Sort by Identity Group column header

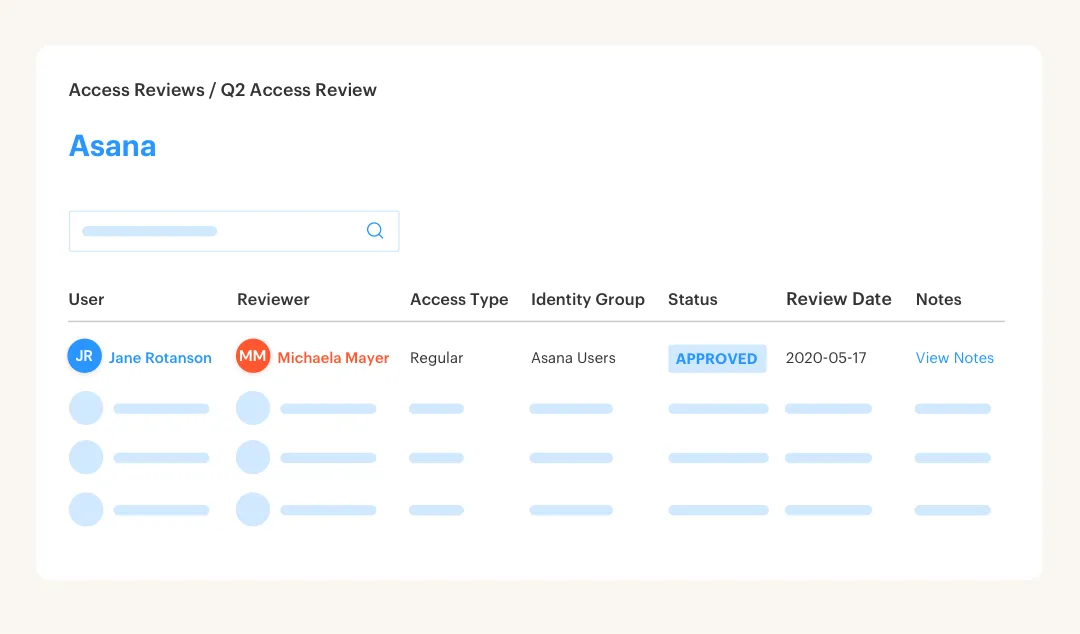coord(587,299)
